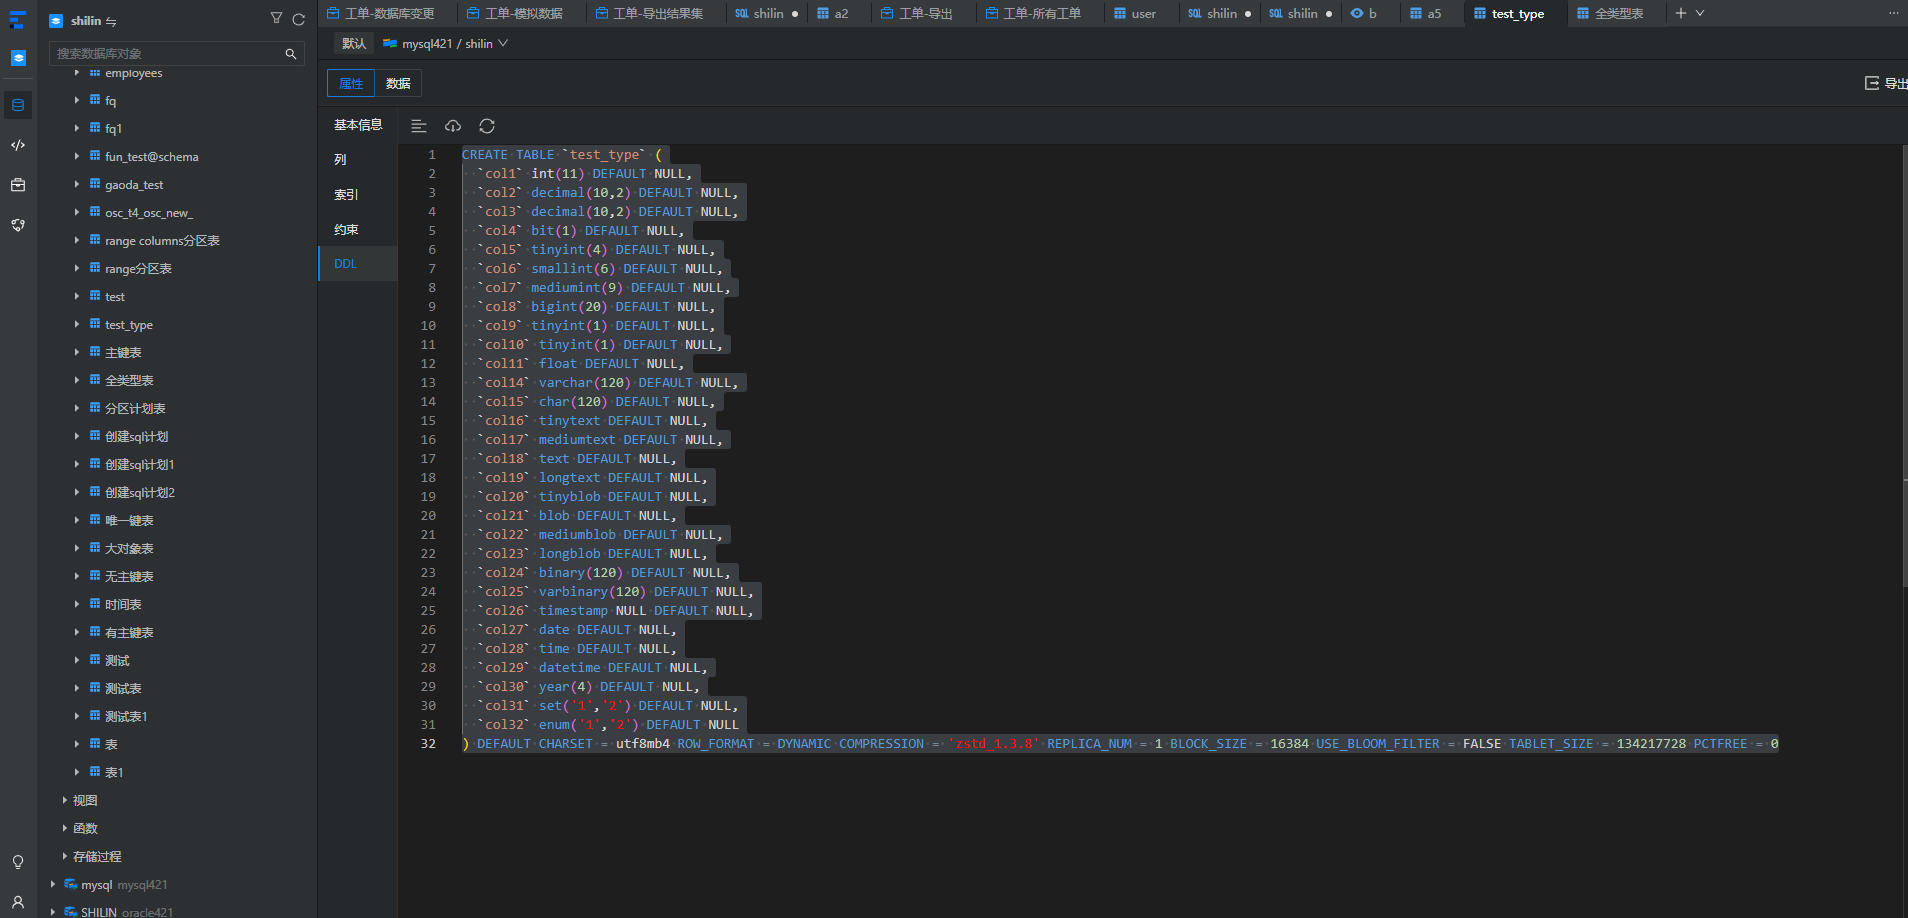Screen dimensions: 1908x918
Task: Open the mysql421 / shilin database dropdown
Action: pos(445,43)
